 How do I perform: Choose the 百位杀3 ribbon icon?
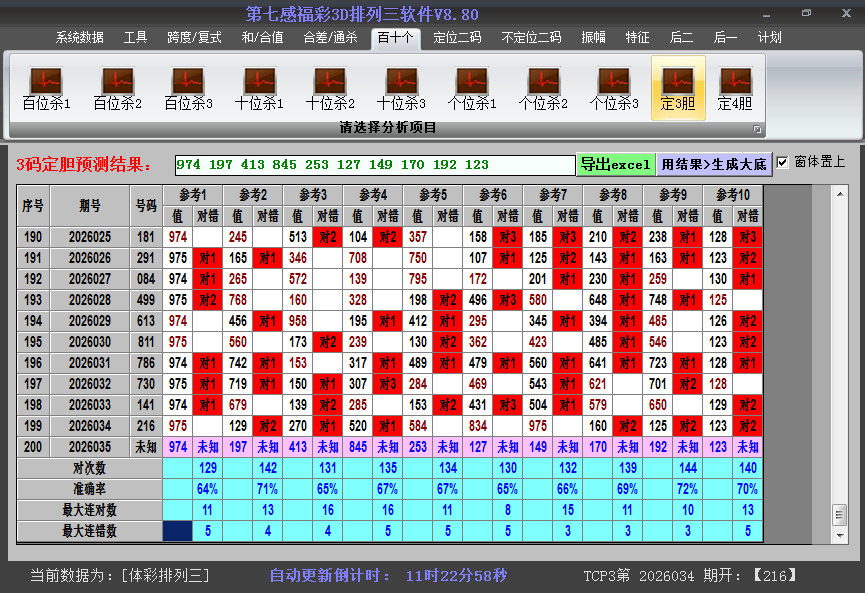pyautogui.click(x=188, y=88)
